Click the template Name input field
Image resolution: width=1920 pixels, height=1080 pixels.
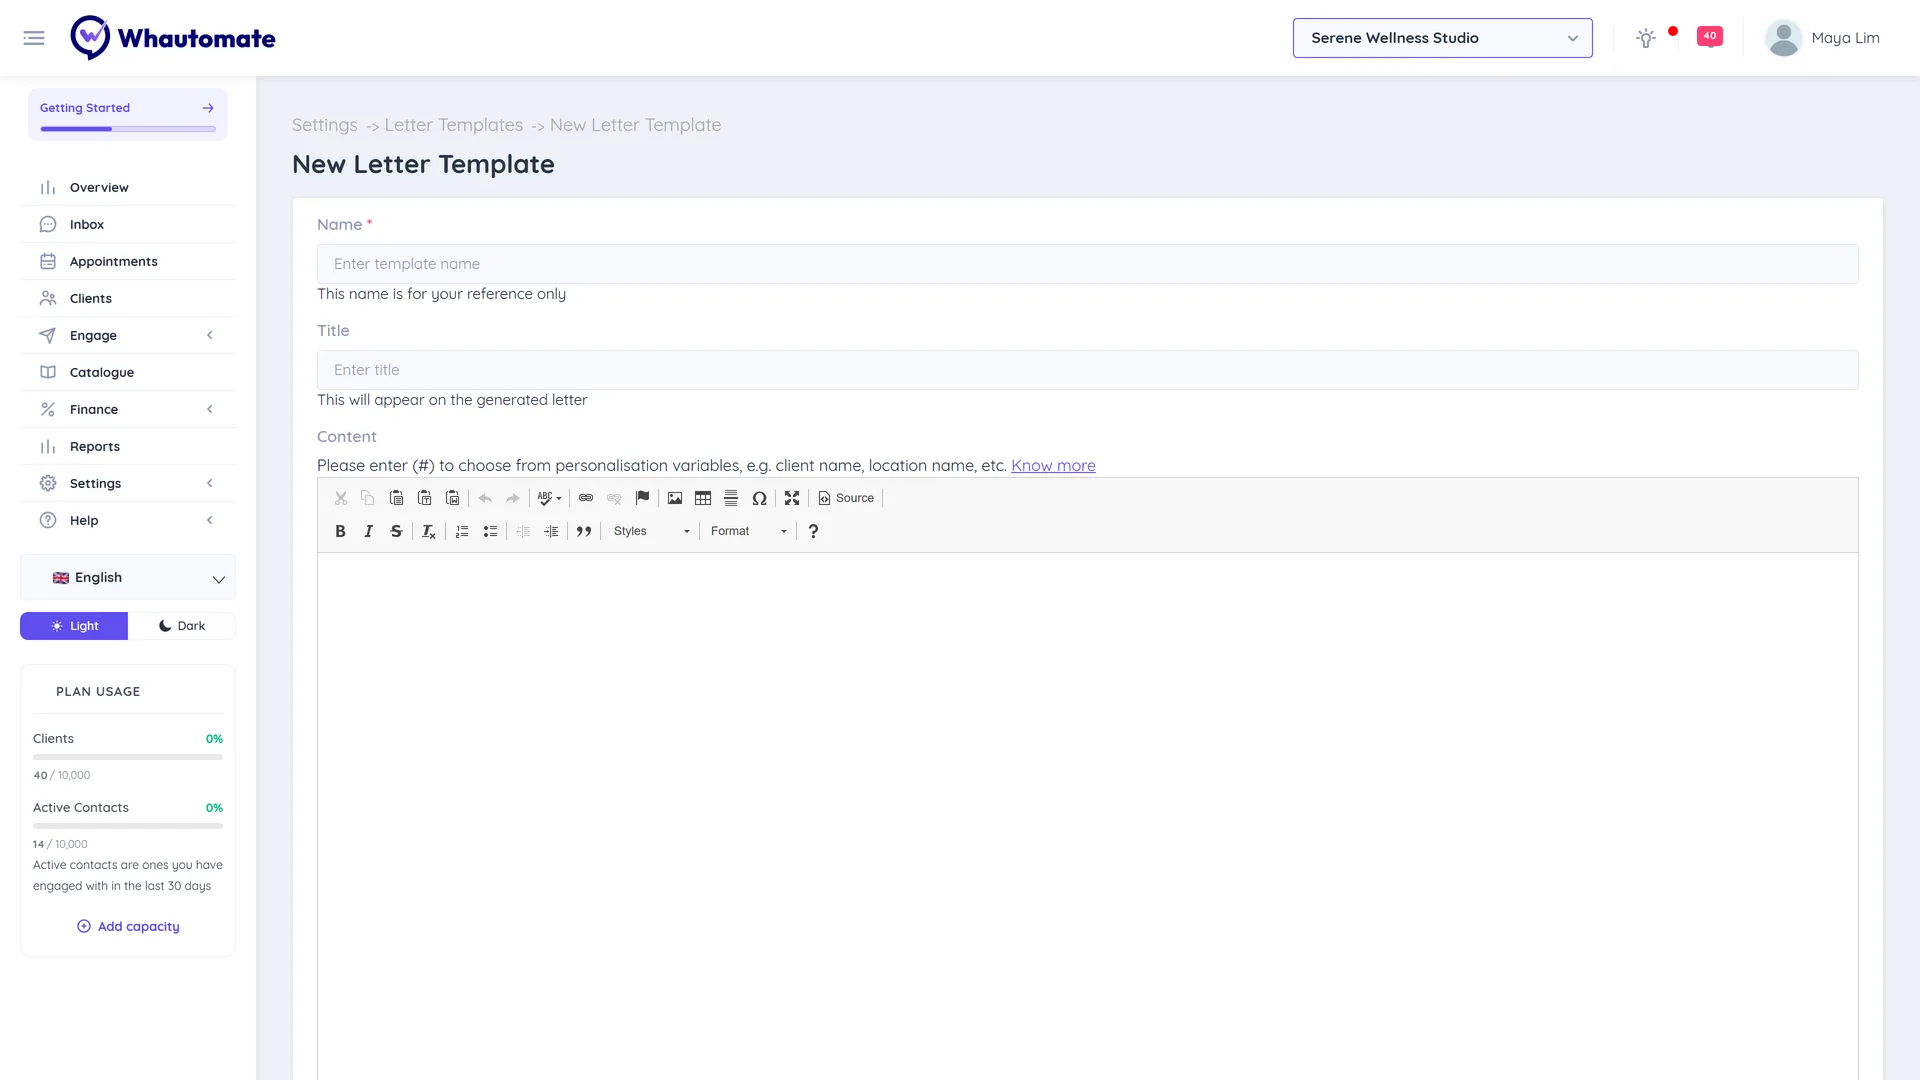coord(1087,264)
